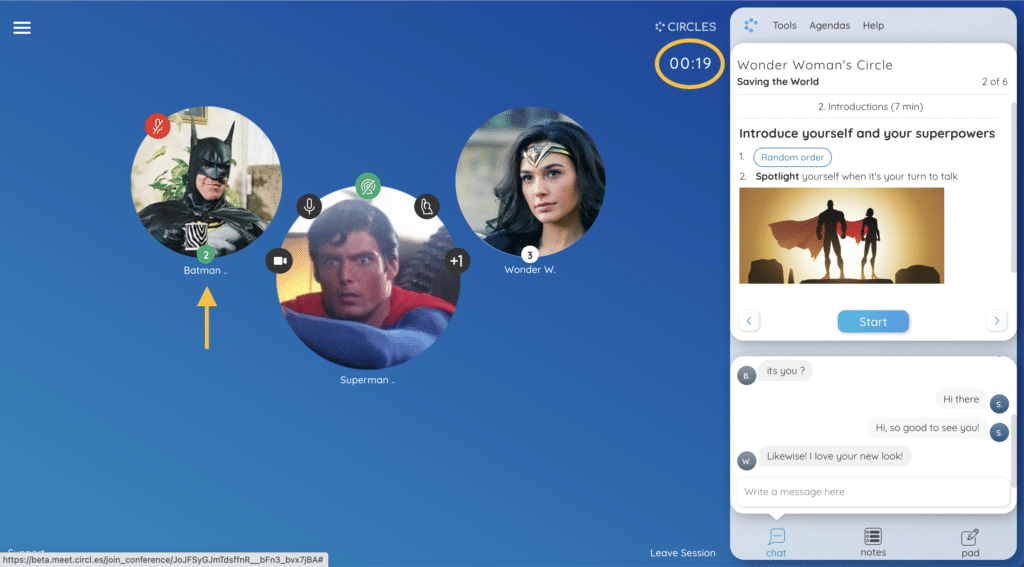
Task: Click the Superman name label
Action: click(x=367, y=380)
